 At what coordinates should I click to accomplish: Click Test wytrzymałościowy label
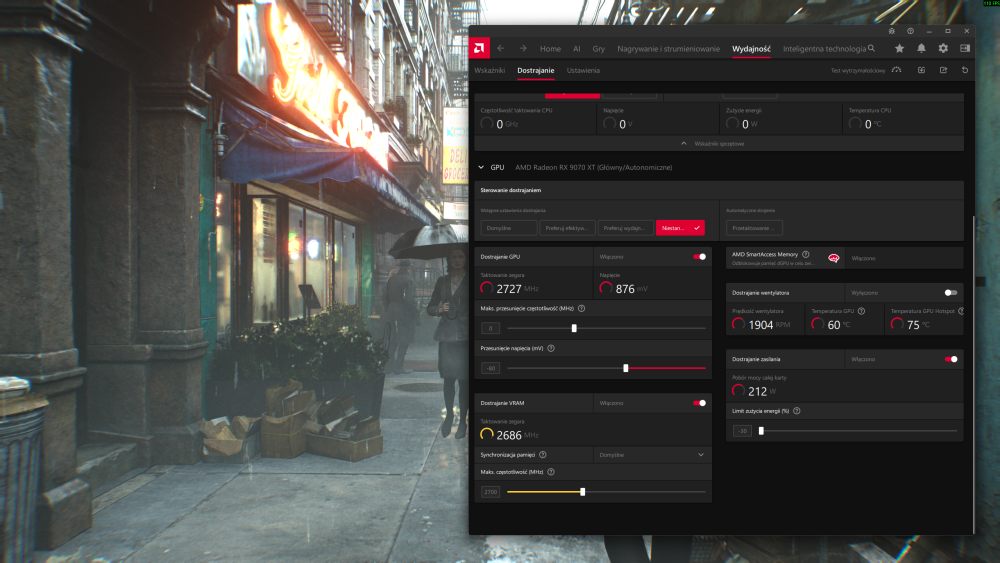coord(857,71)
